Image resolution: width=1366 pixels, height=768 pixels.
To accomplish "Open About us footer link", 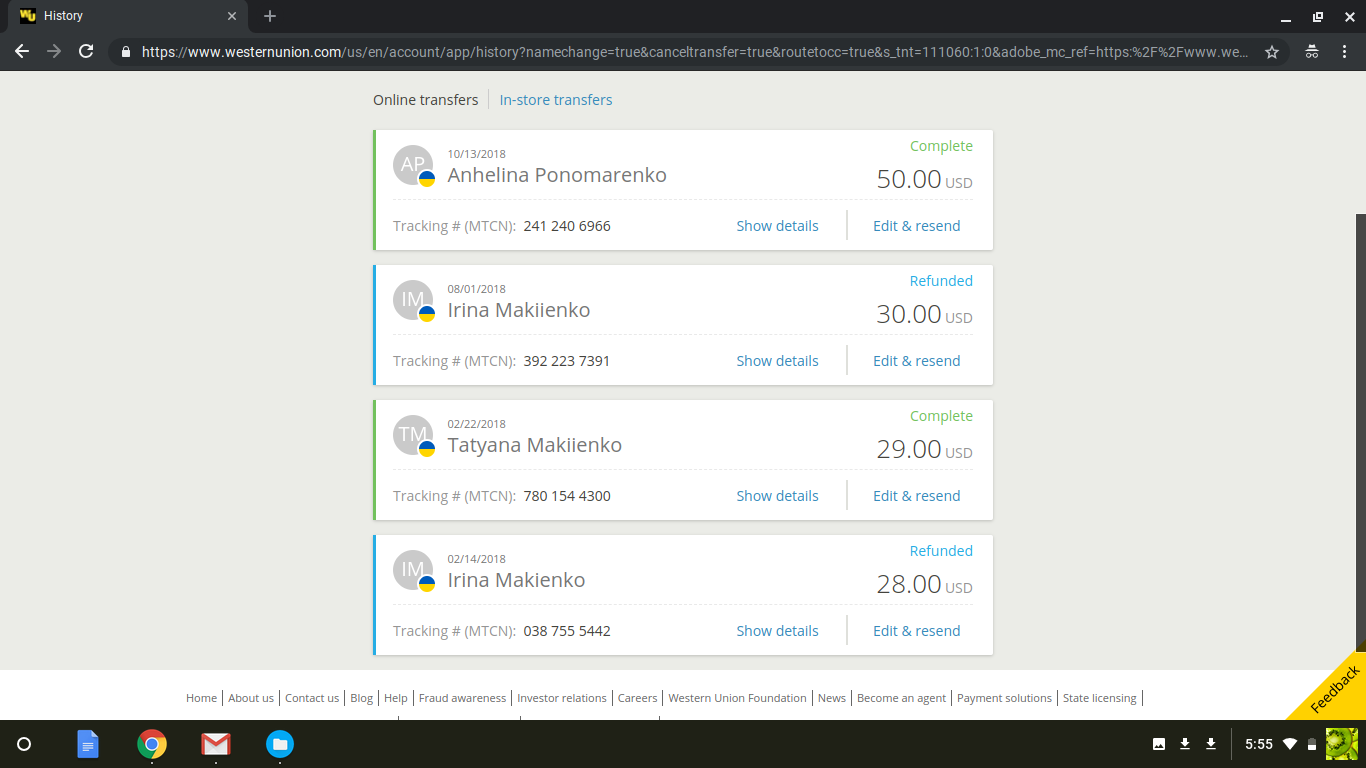I will [251, 698].
